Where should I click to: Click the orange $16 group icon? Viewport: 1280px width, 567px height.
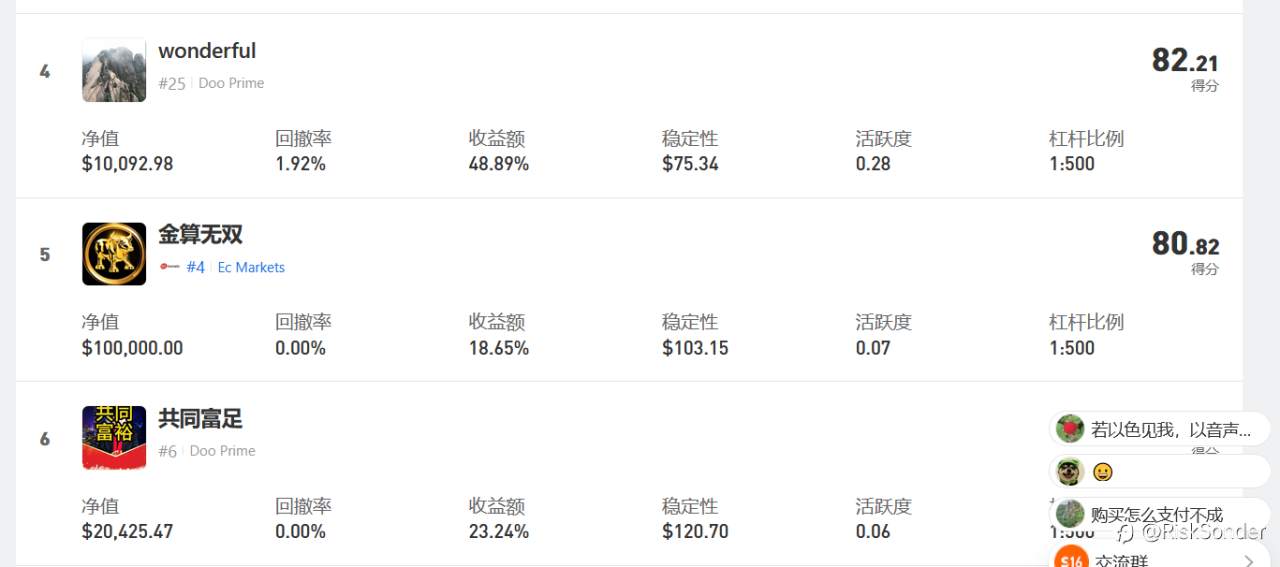1071,557
